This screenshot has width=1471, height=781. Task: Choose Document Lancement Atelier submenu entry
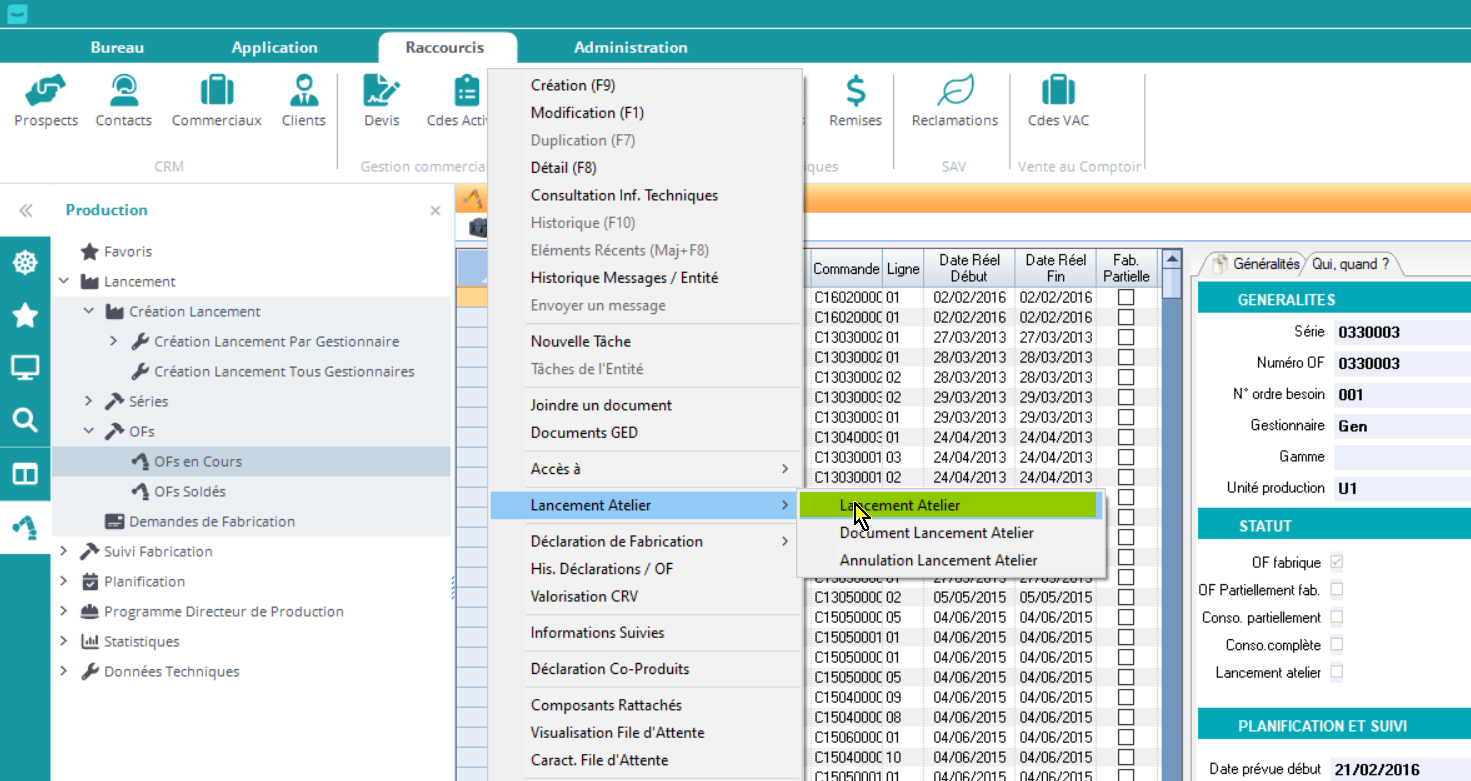click(x=936, y=533)
